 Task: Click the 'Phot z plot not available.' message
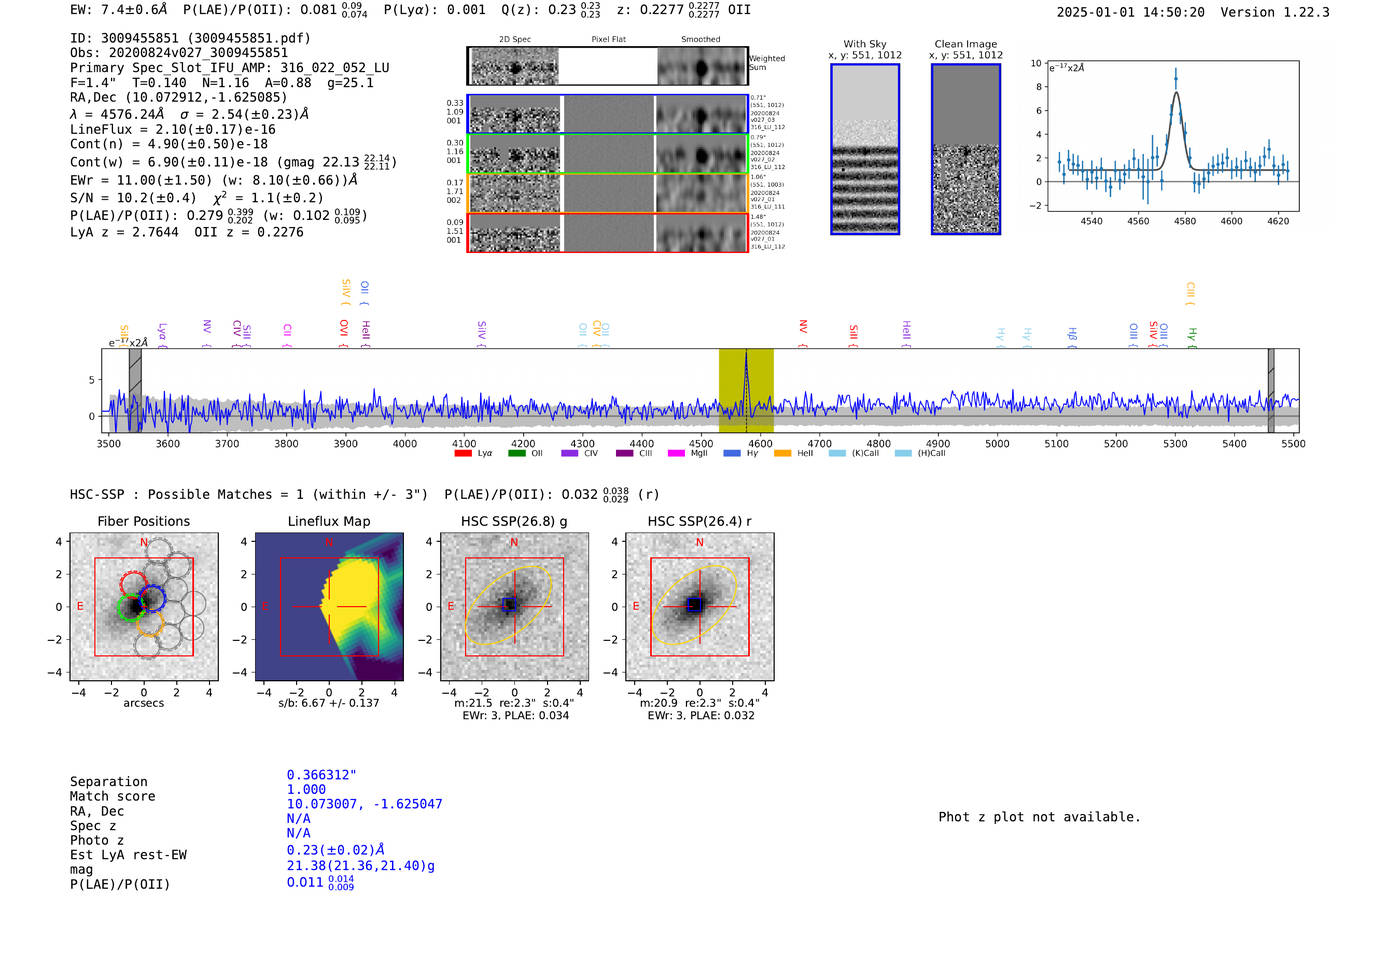point(1039,817)
